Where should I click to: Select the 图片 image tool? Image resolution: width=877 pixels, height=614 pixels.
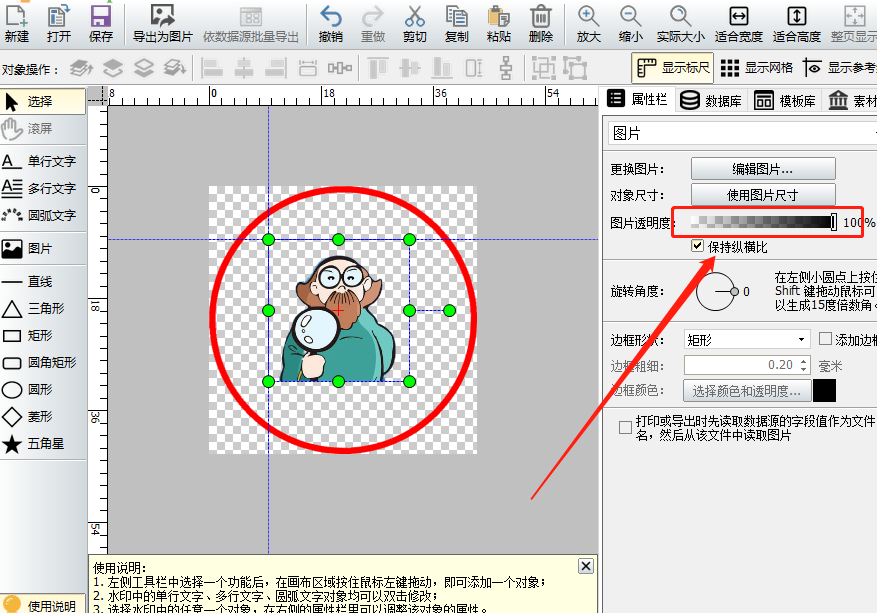[43, 248]
